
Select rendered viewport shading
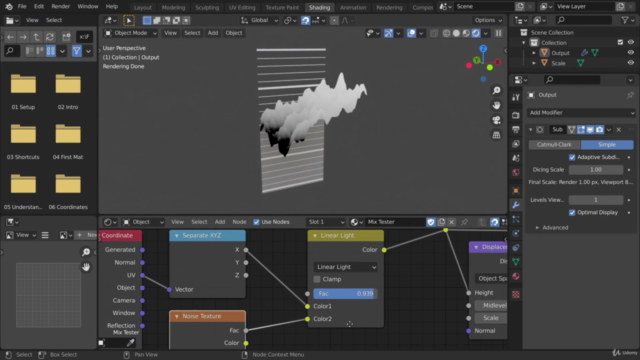click(476, 33)
